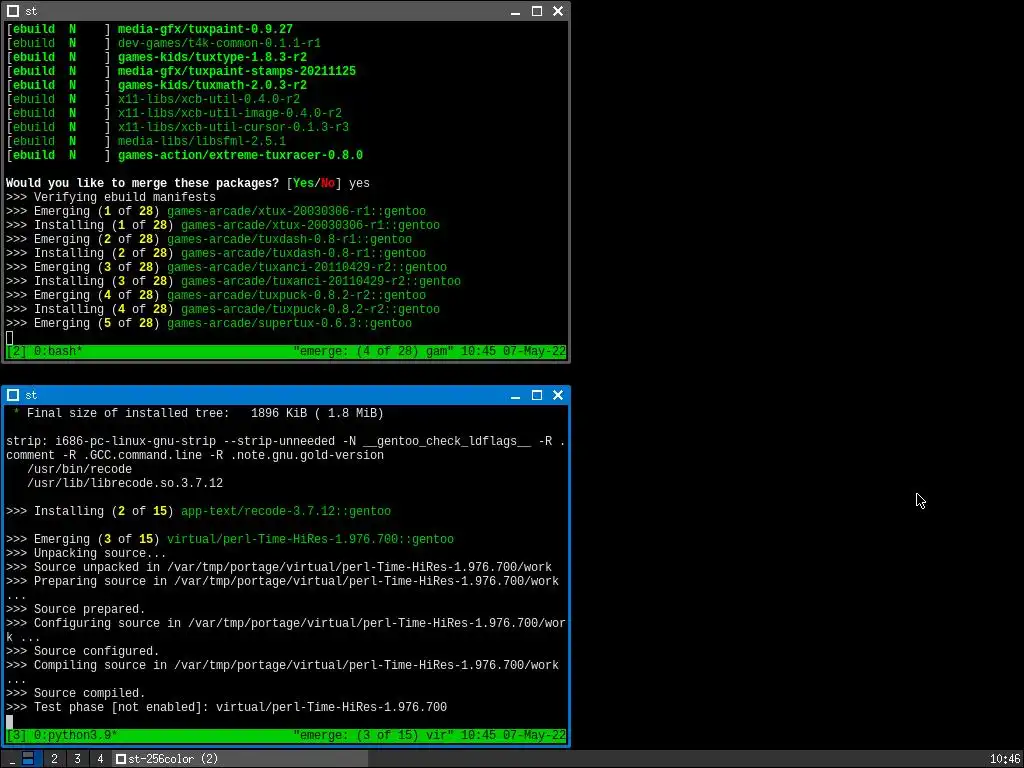Switch to workspace 3 in taskbar

click(x=77, y=759)
